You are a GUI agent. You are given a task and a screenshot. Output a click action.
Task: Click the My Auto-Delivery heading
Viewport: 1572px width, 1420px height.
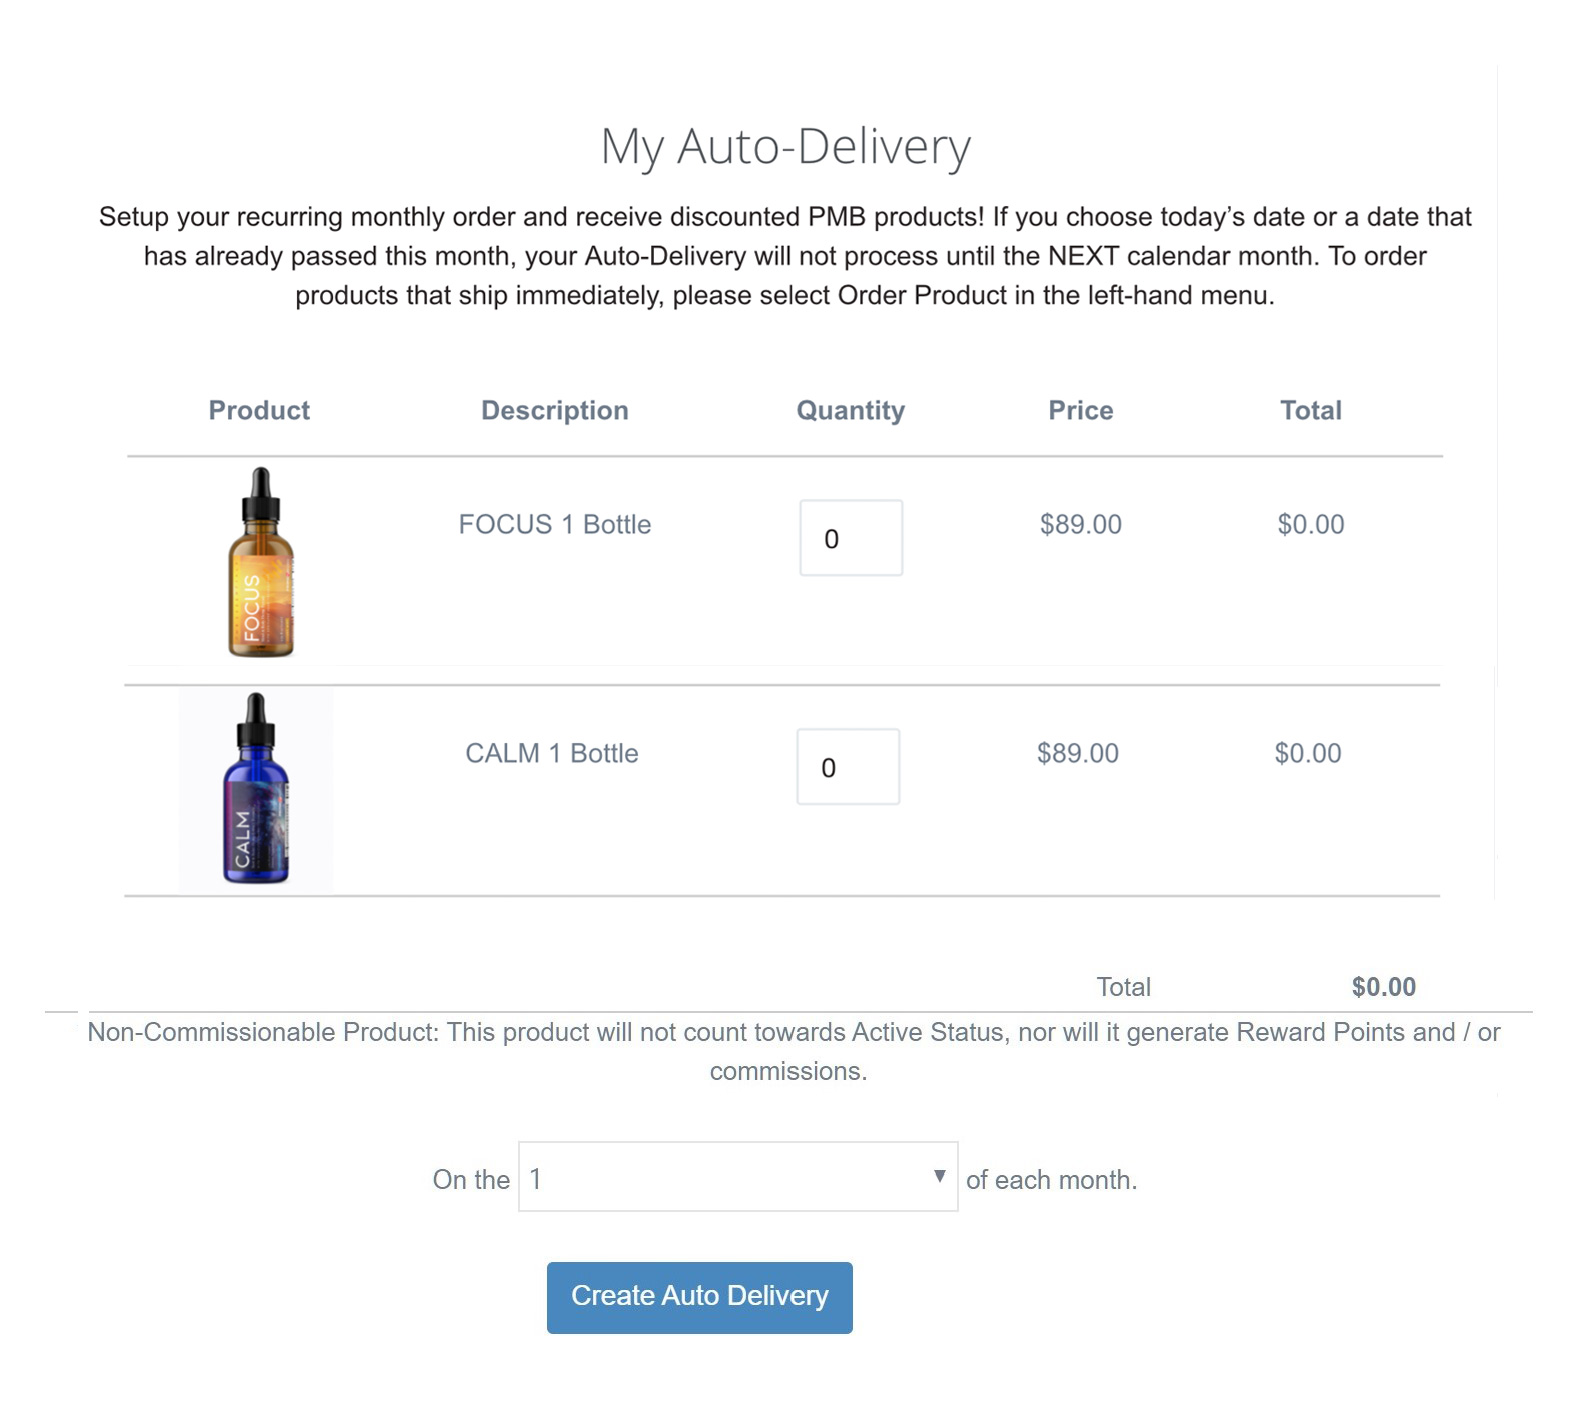click(x=786, y=147)
